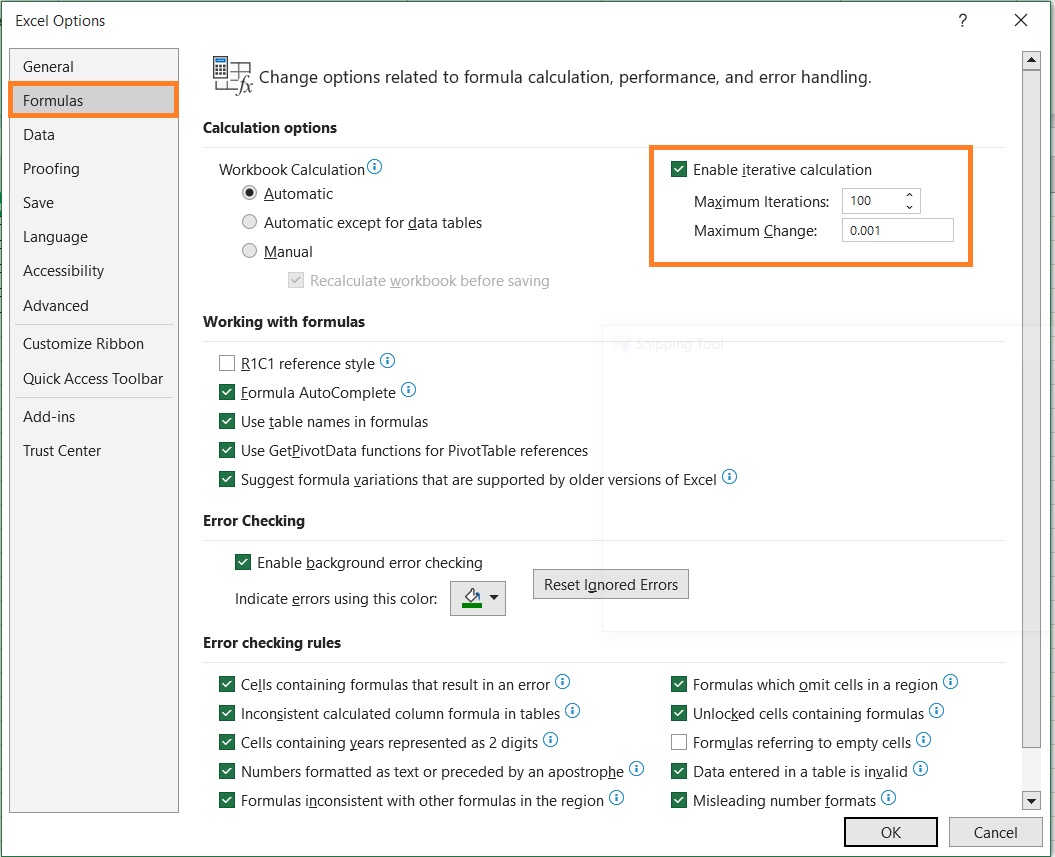This screenshot has width=1055, height=857.
Task: Click info icon for formulas referring to empty cells
Action: 924,741
